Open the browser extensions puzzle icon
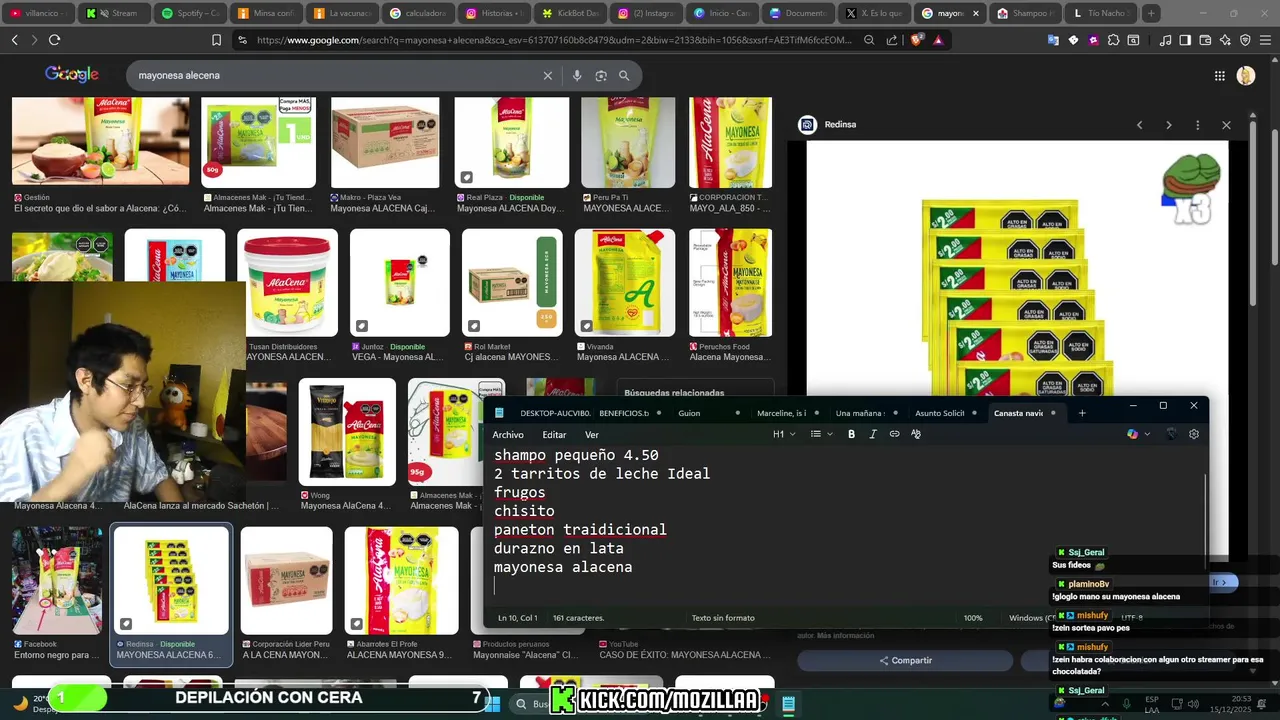This screenshot has width=1280, height=720. 1113,40
